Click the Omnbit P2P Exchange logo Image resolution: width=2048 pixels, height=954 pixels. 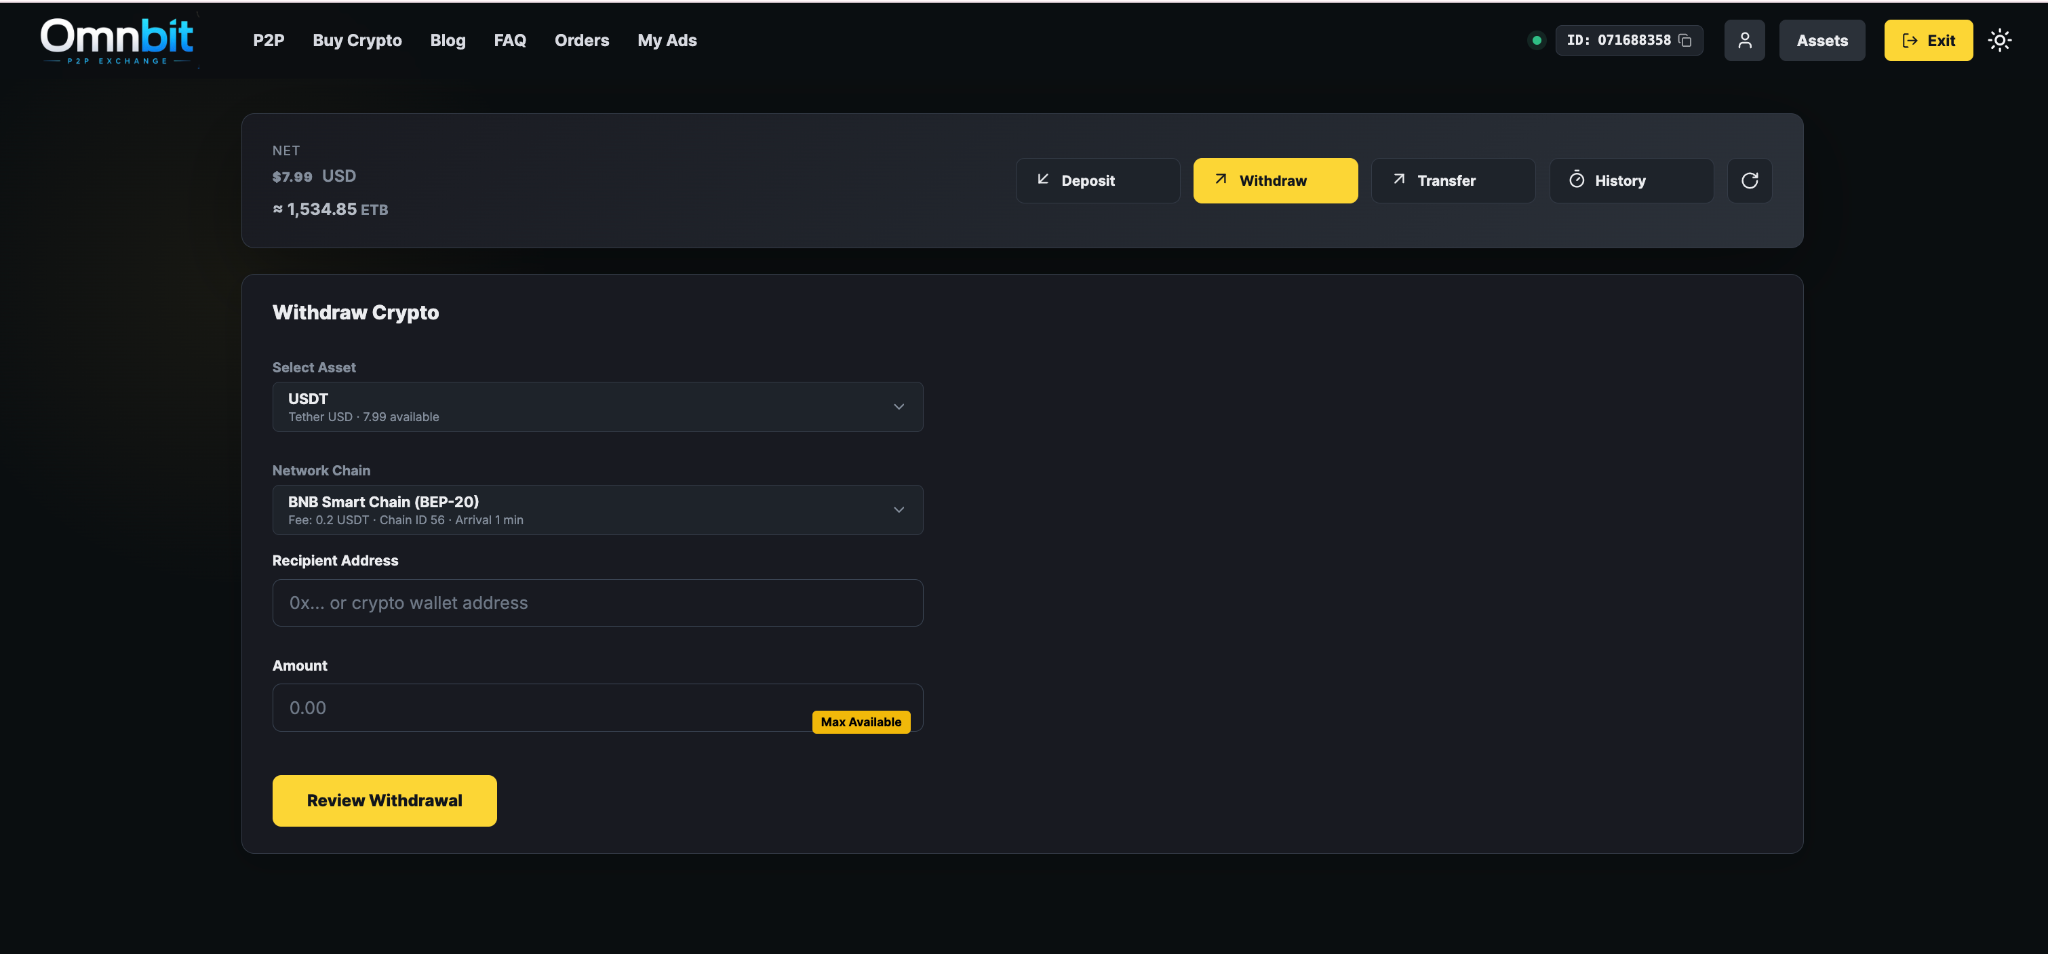117,41
